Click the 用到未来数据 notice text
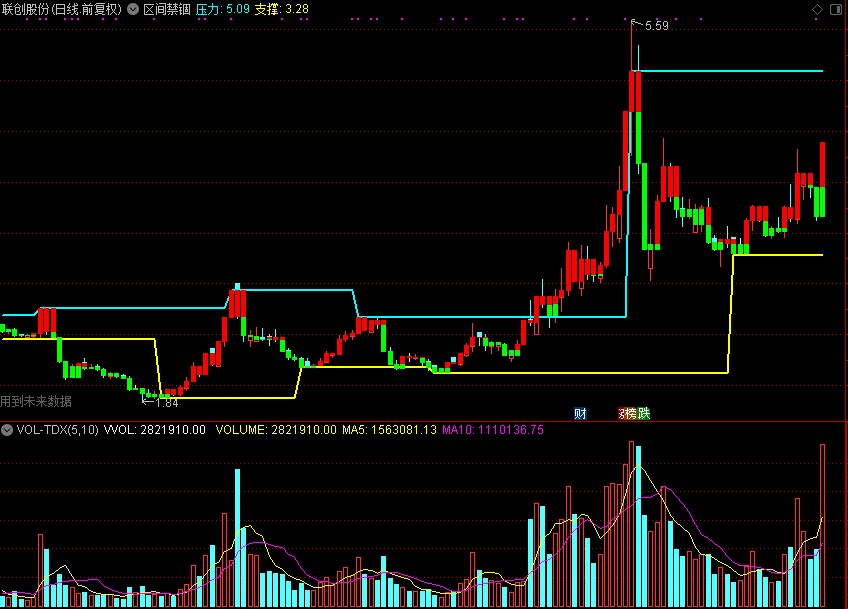848x609 pixels. 36,401
